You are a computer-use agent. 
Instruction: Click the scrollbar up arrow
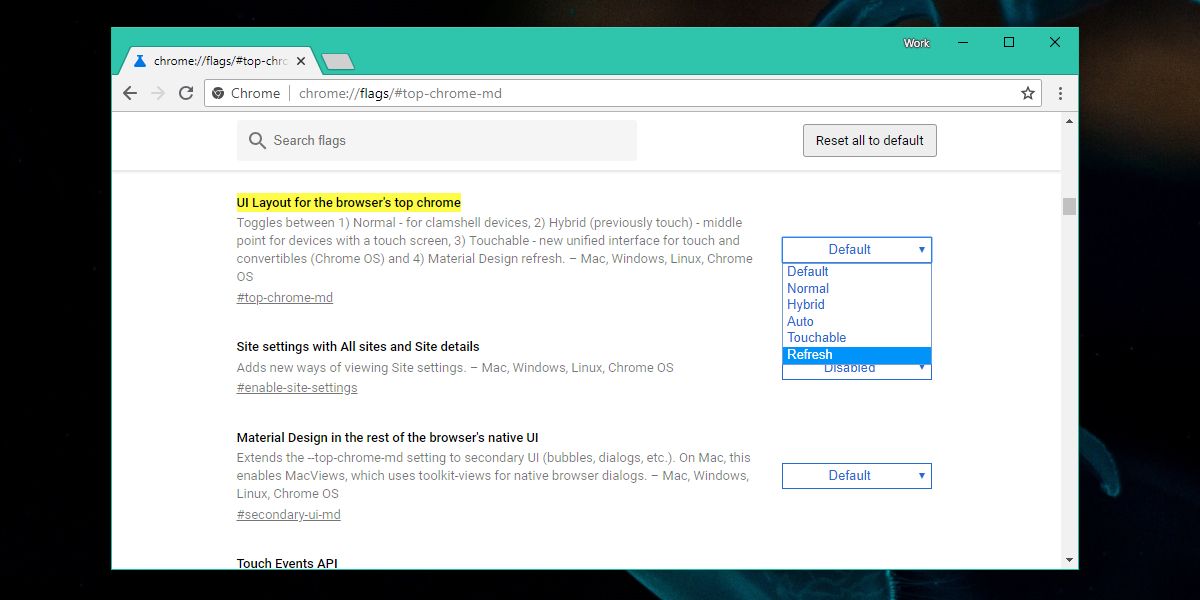coord(1069,120)
